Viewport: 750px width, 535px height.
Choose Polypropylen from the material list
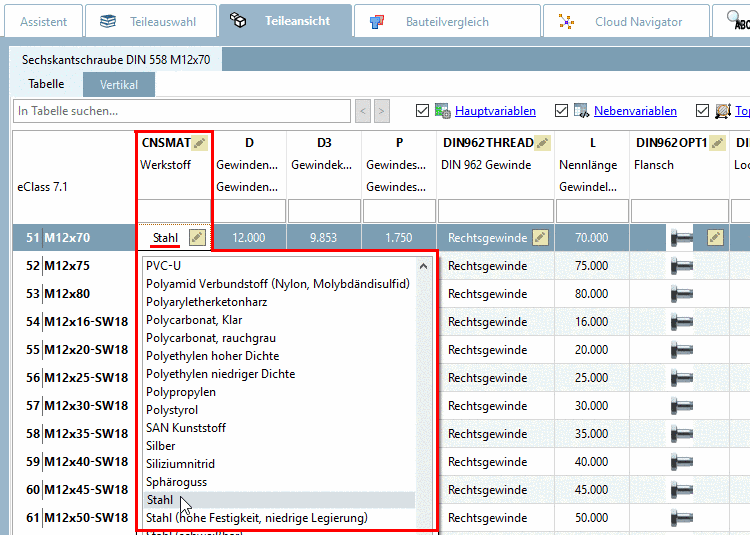click(x=280, y=392)
